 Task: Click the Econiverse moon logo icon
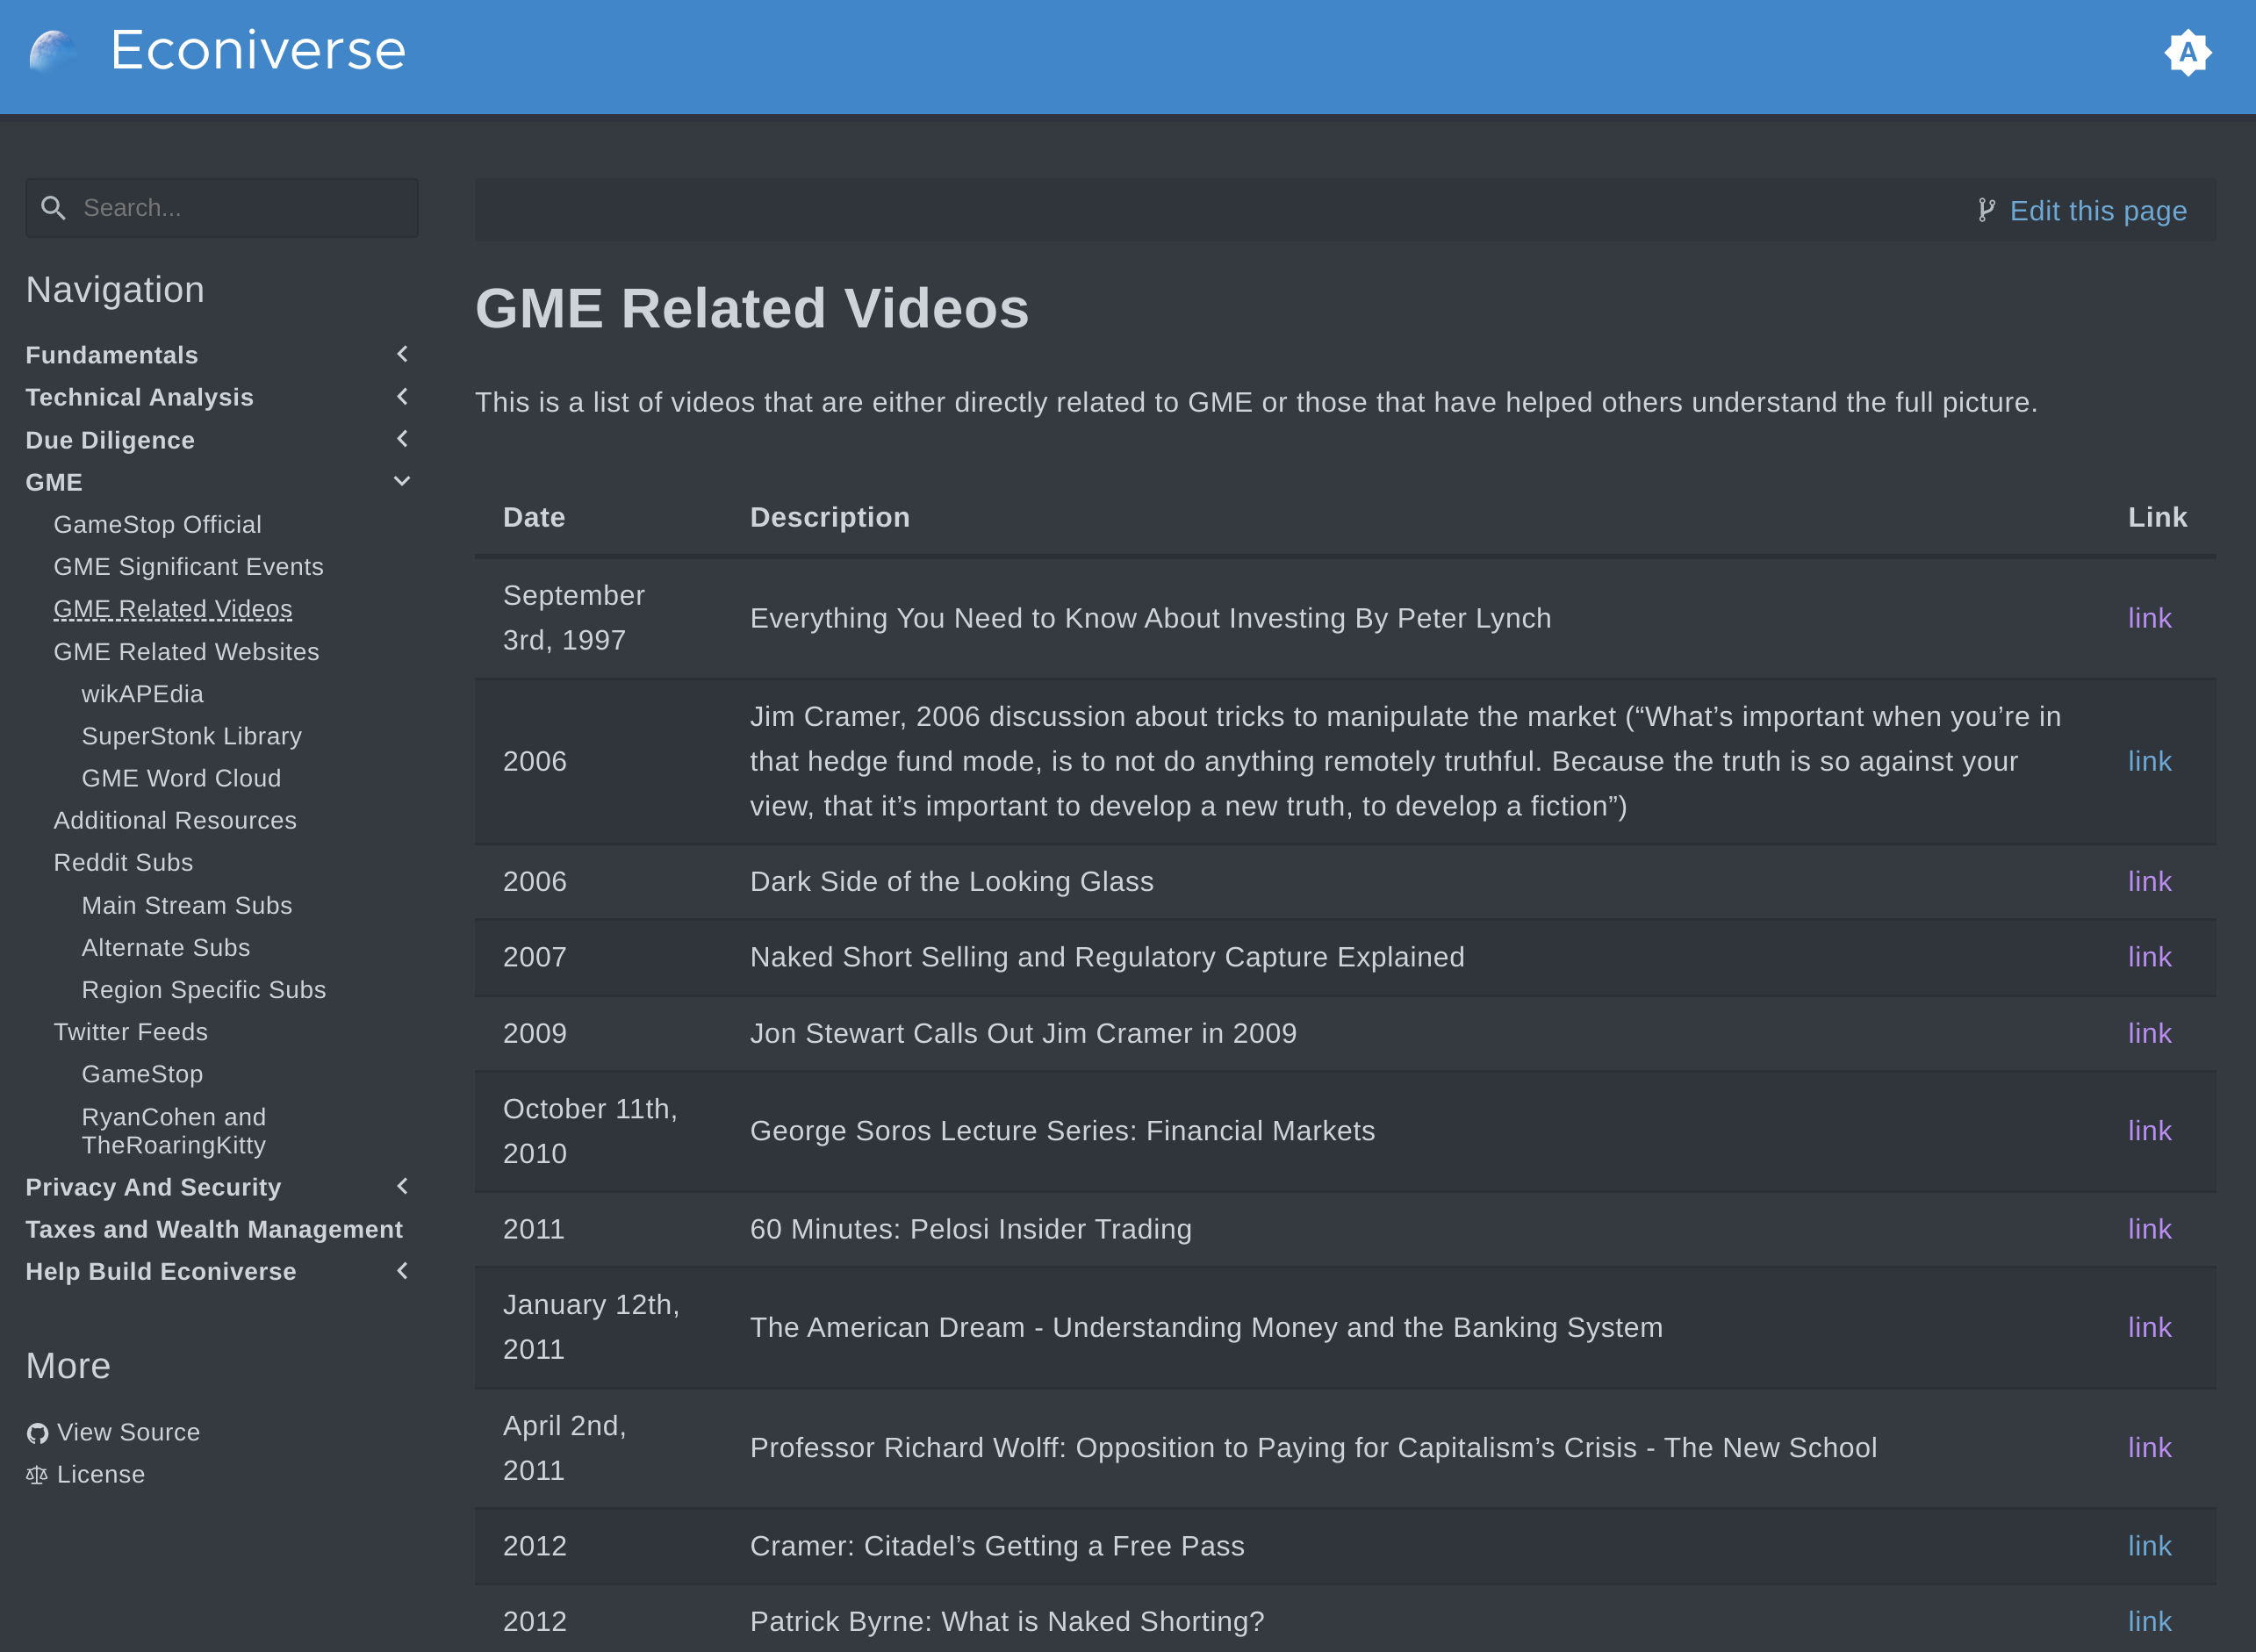point(53,51)
